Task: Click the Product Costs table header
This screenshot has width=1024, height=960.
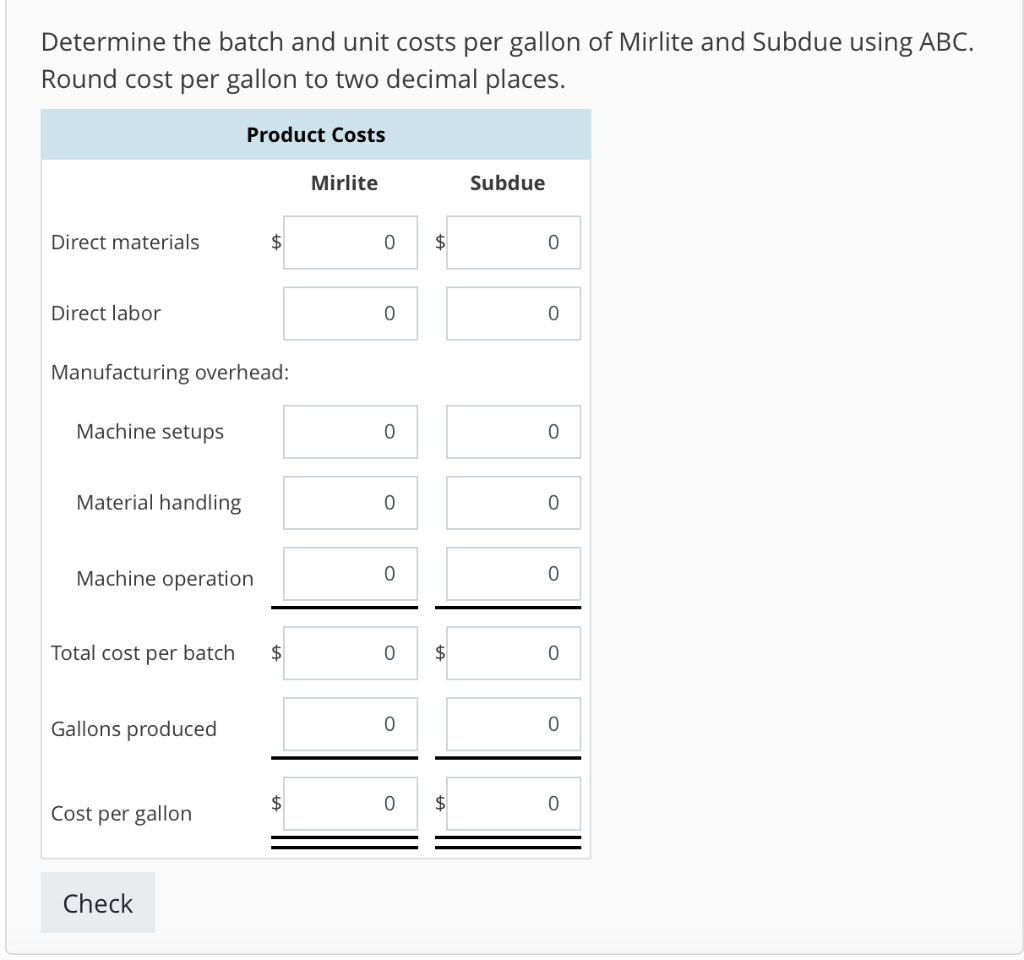Action: (315, 134)
